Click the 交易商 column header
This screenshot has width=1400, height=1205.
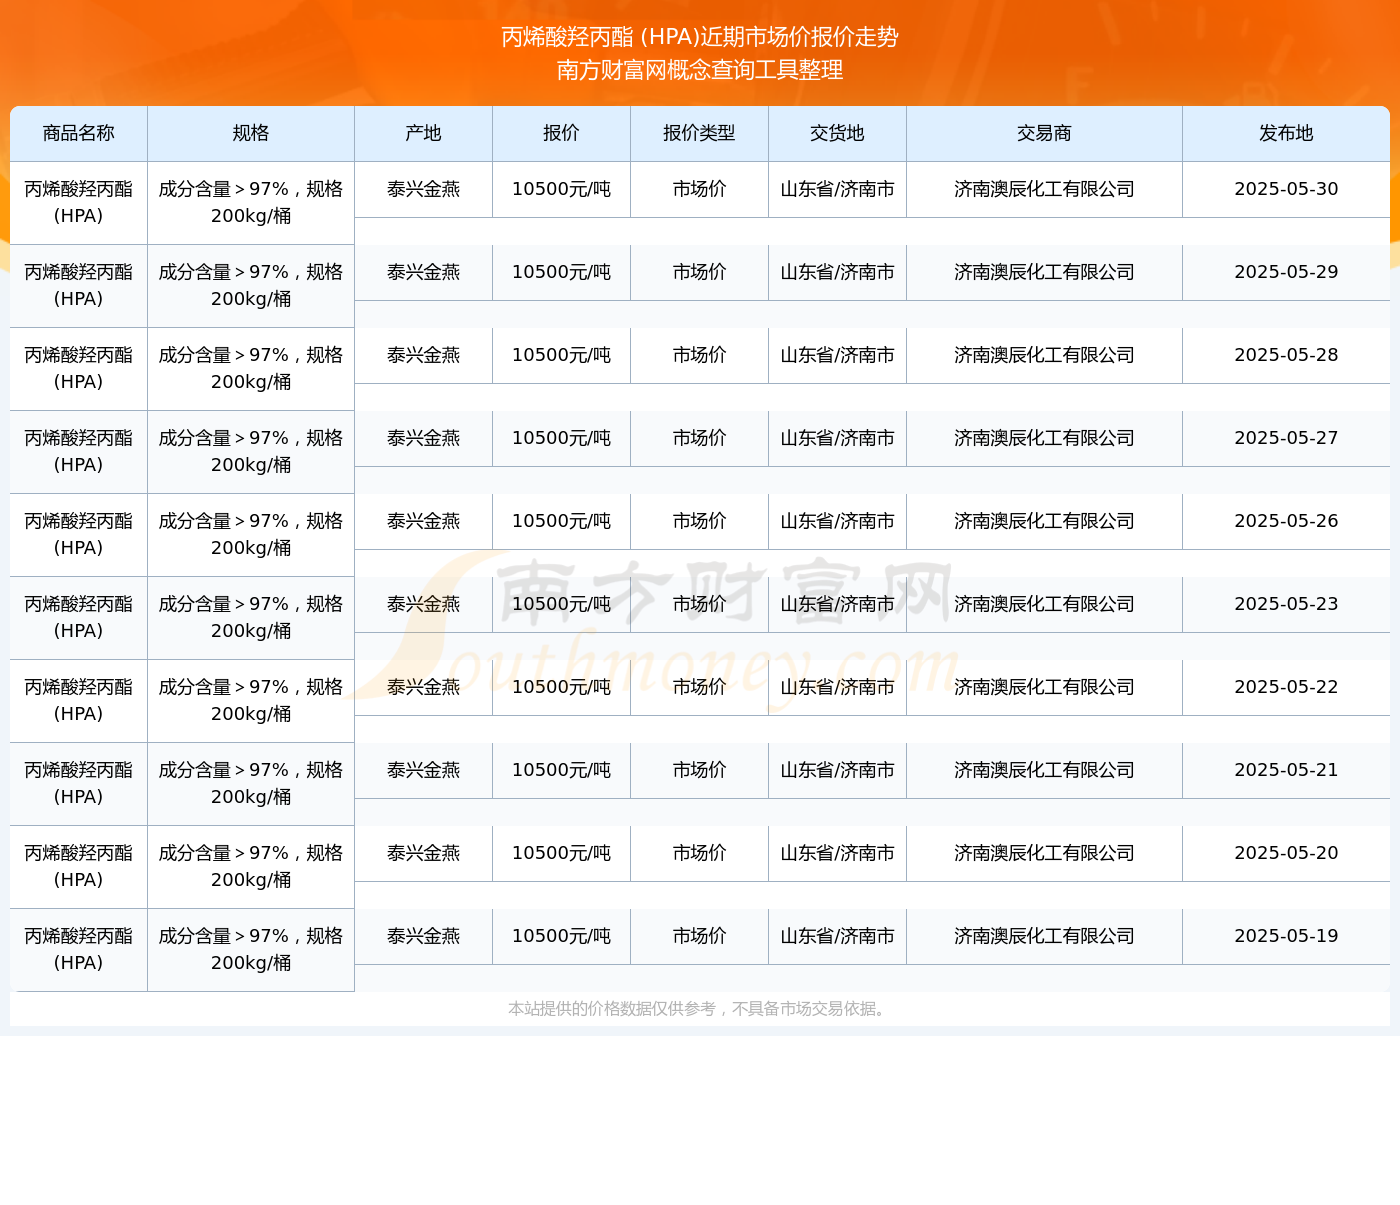(x=1045, y=133)
